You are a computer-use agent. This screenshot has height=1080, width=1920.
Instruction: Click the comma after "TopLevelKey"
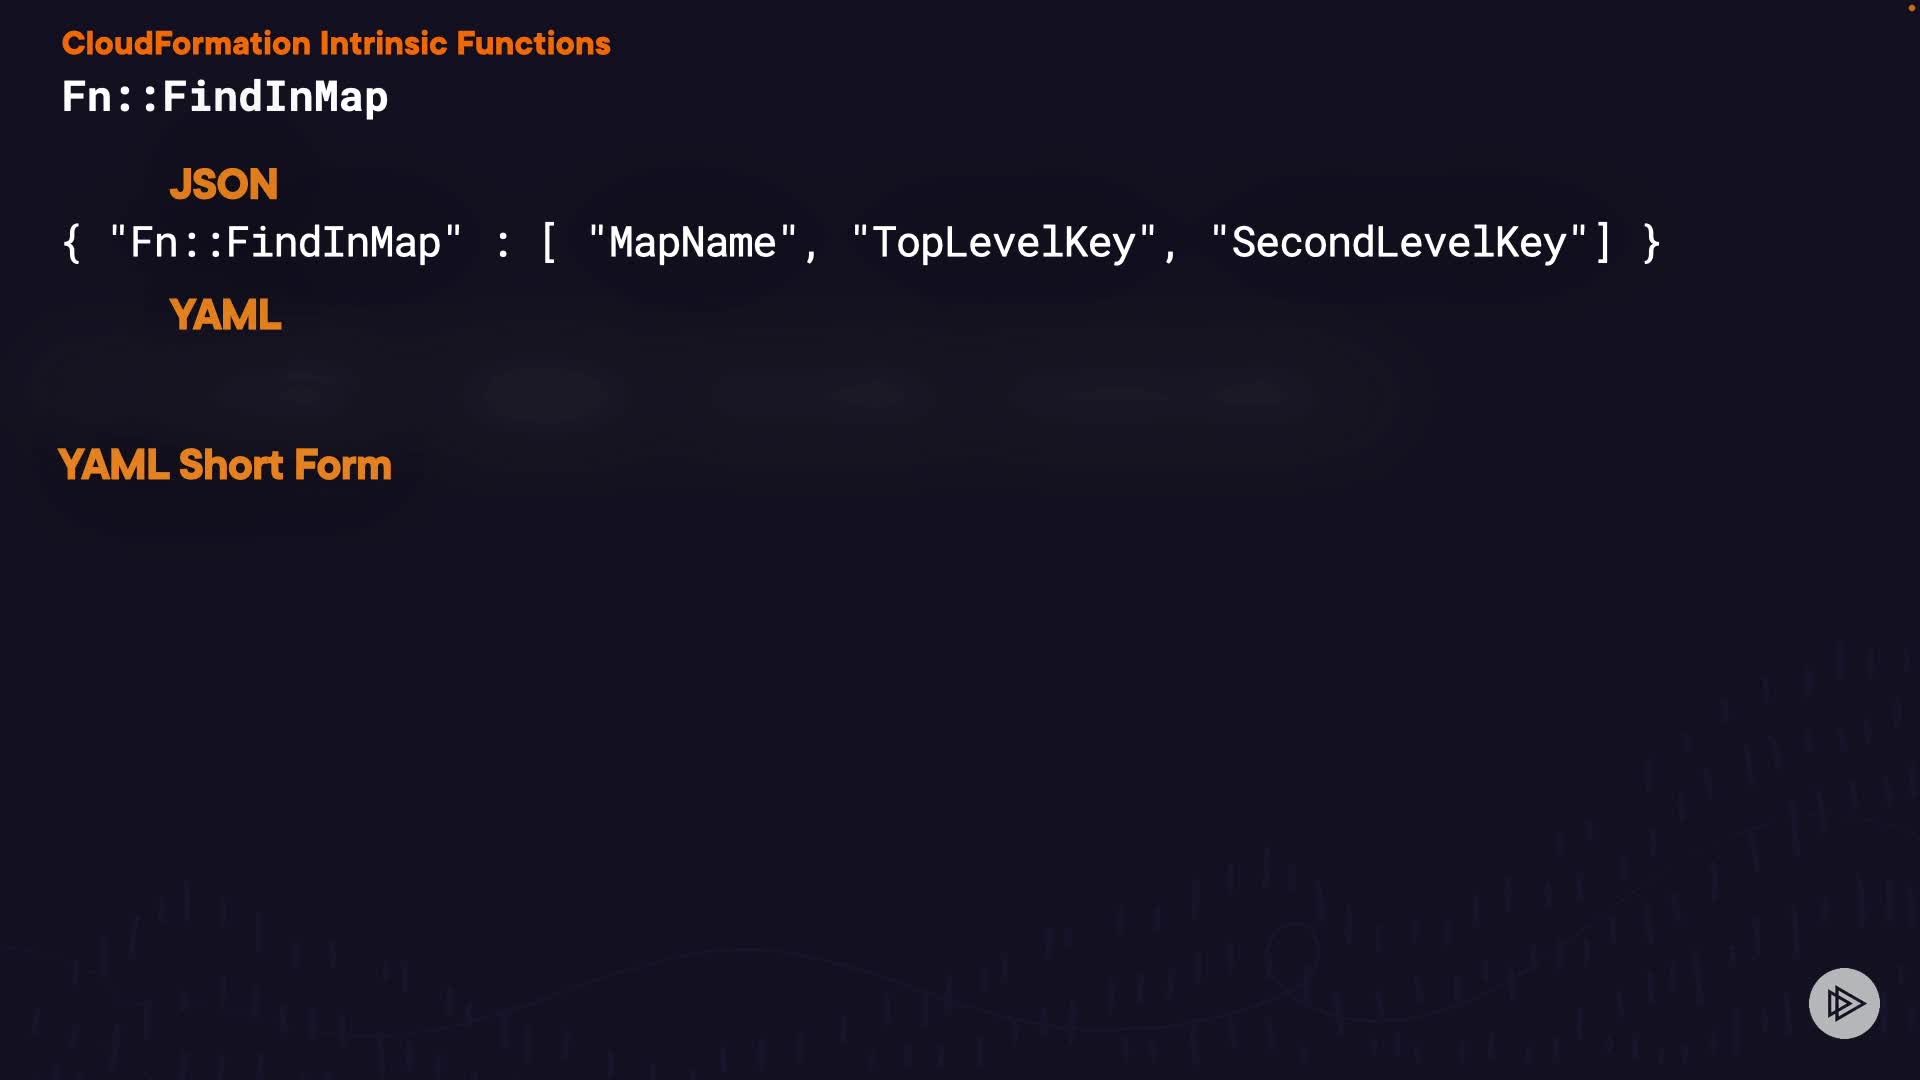pos(1170,250)
